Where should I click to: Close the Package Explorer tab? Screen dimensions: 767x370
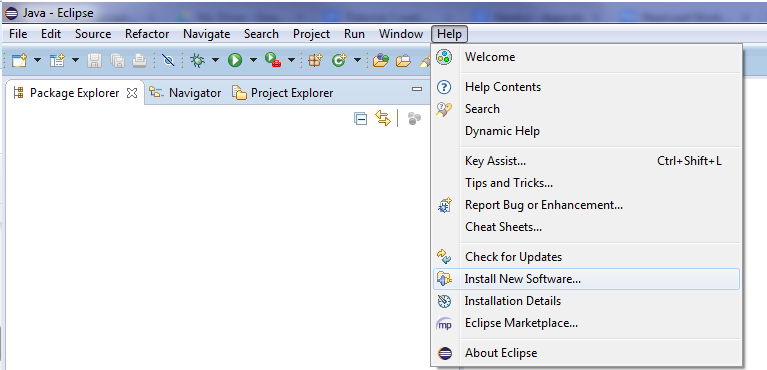(132, 93)
